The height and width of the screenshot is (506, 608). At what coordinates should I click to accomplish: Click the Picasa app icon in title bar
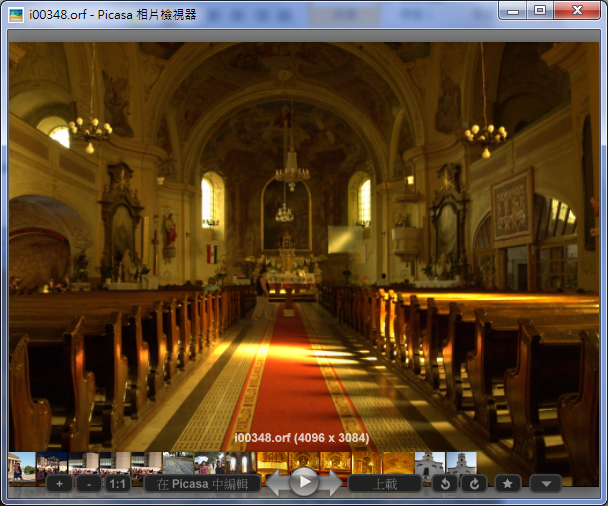pyautogui.click(x=16, y=15)
